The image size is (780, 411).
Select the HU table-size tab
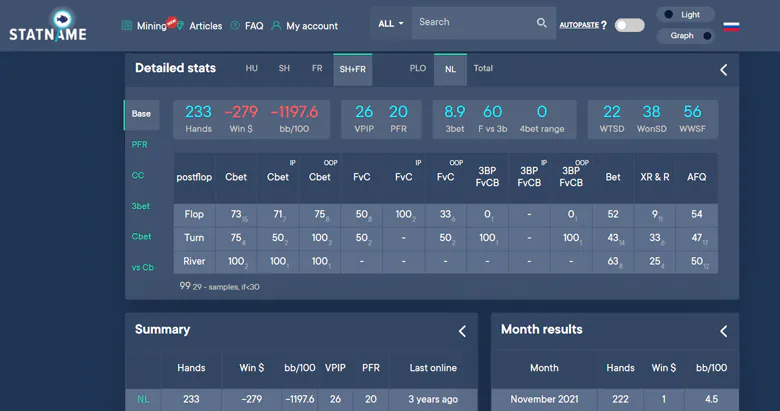tap(252, 68)
